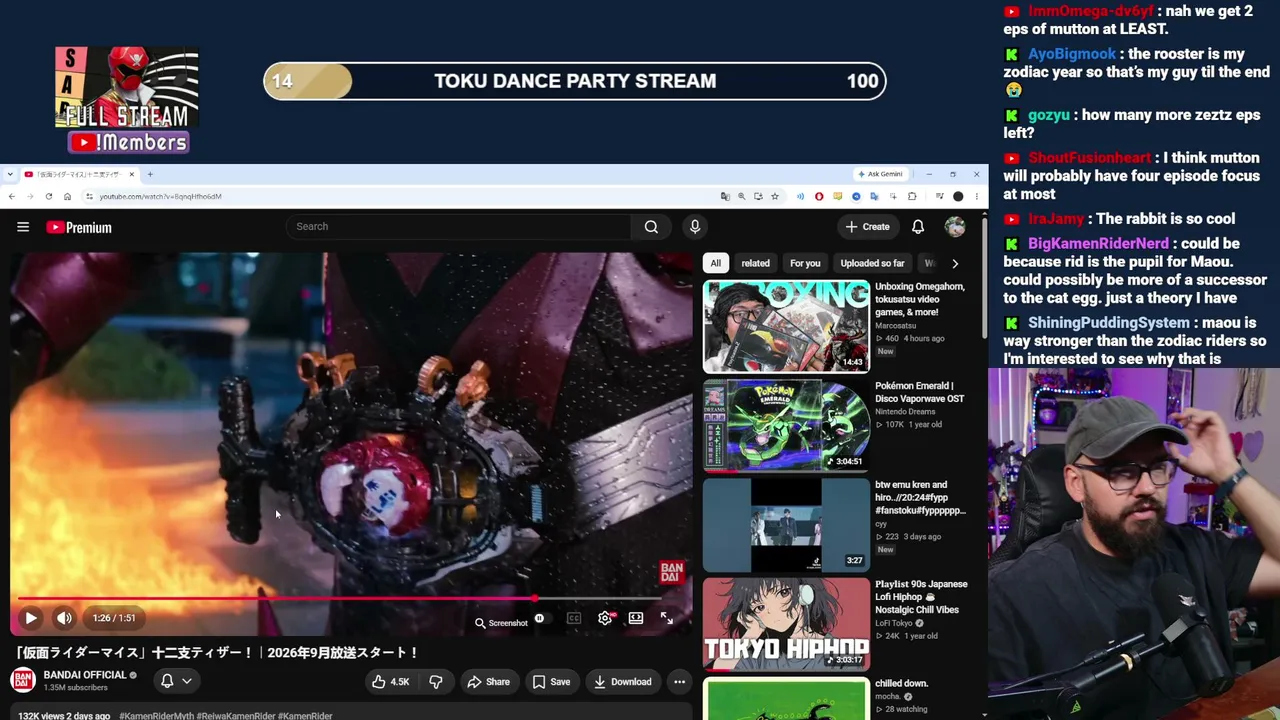Click ShiningPuddingSystem username in chat

tap(1109, 323)
